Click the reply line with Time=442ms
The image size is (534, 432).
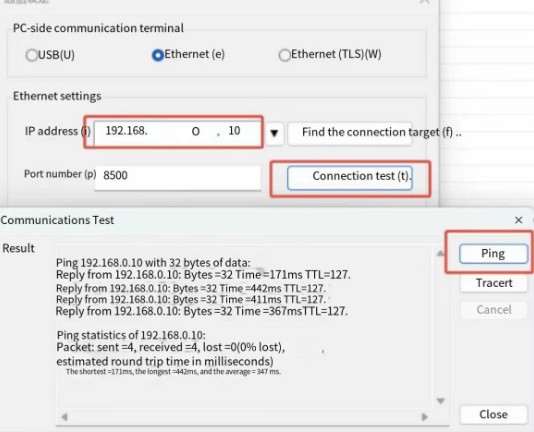tap(191, 289)
